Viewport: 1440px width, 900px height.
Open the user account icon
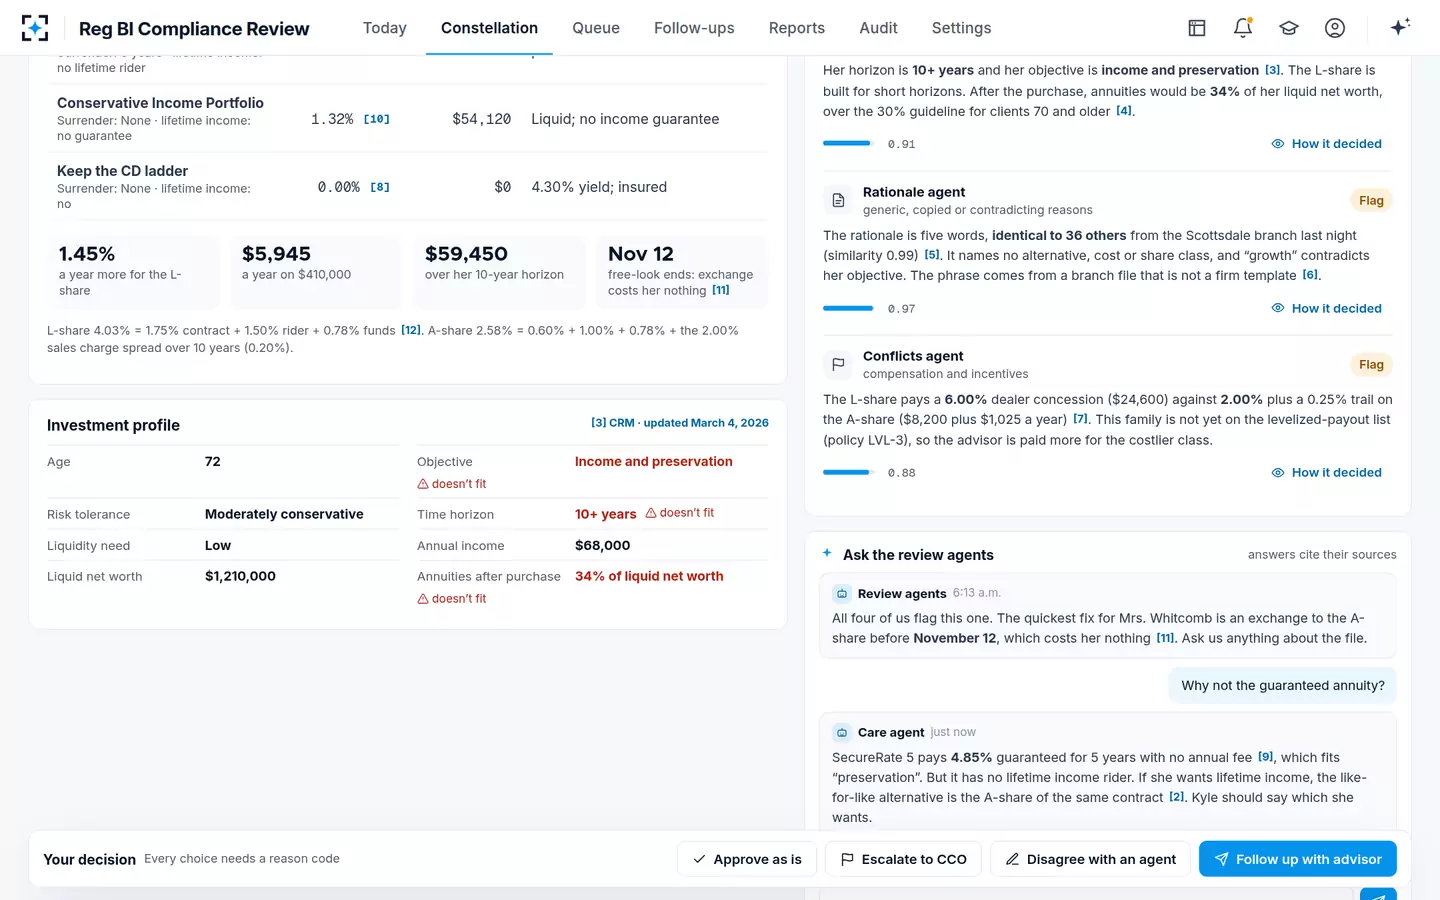point(1335,28)
